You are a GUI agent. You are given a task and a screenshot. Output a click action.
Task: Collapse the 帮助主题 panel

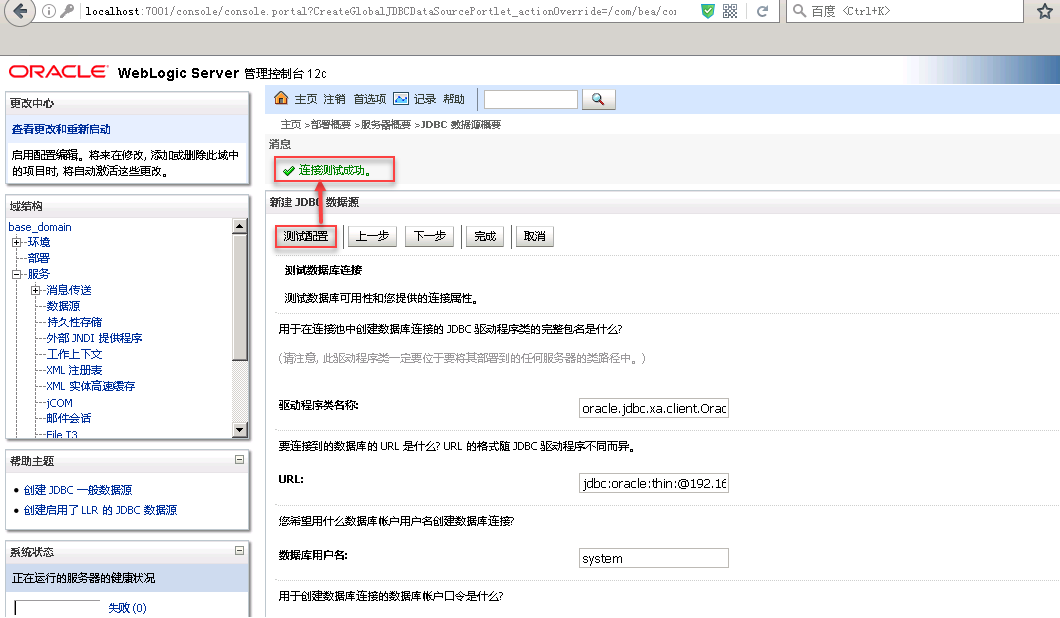point(239,460)
